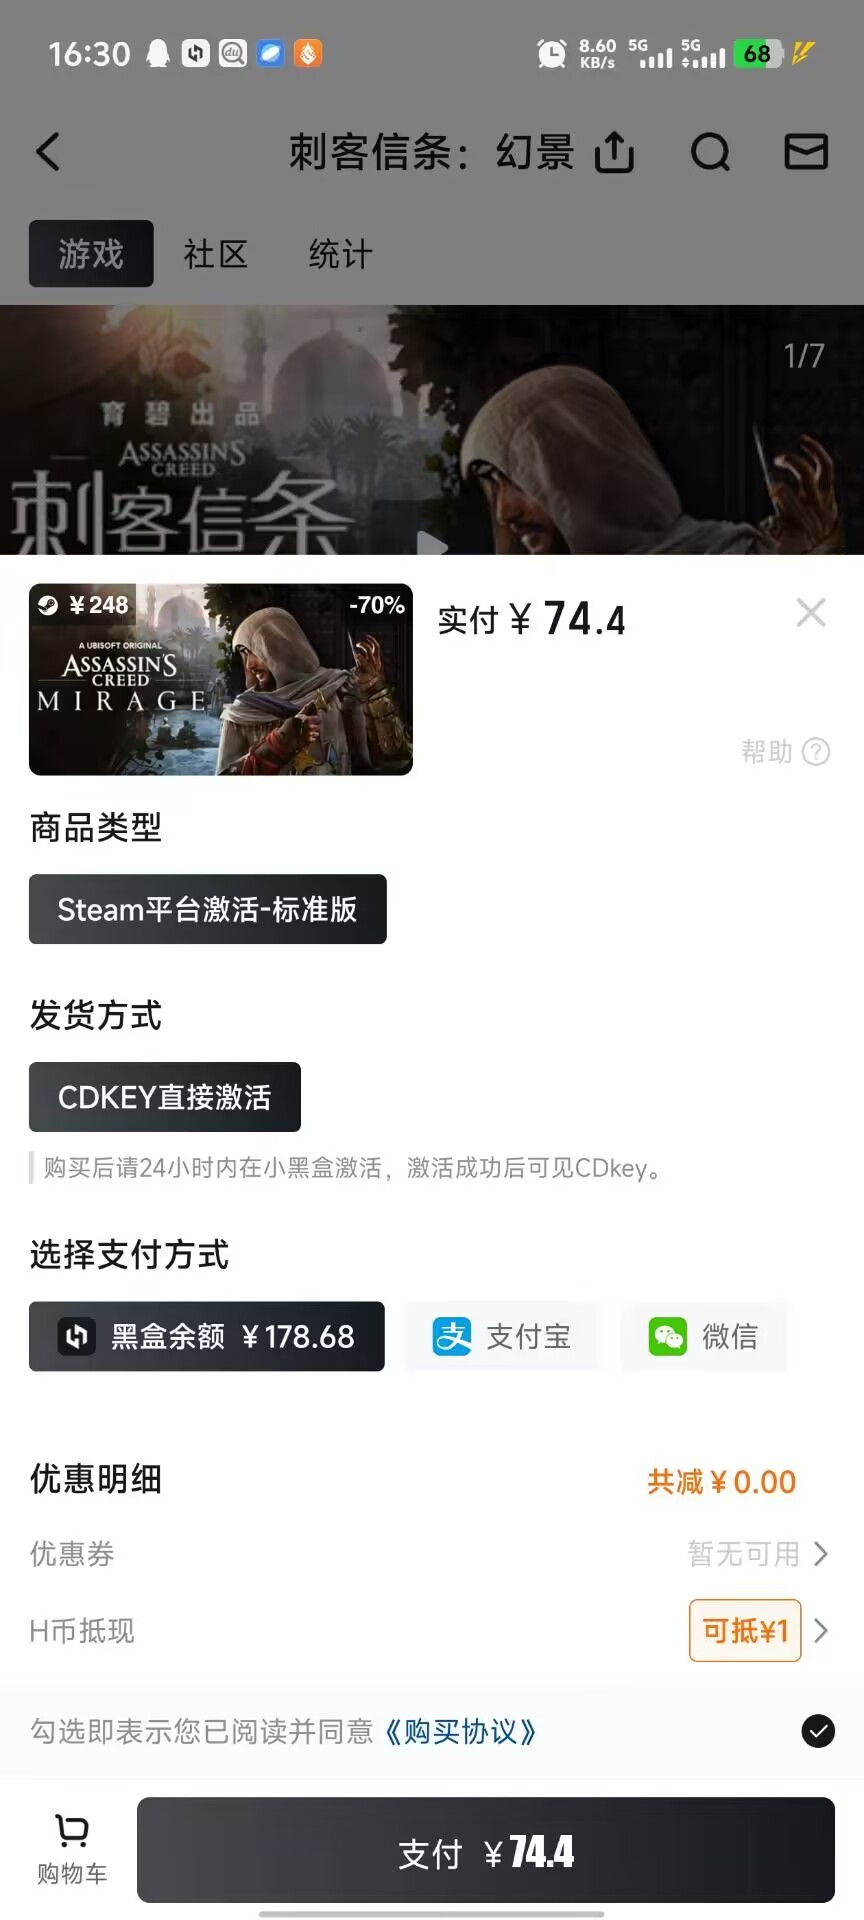Choose 支付宝 as the payment method
Viewport: 864px width, 1920px height.
pos(502,1336)
